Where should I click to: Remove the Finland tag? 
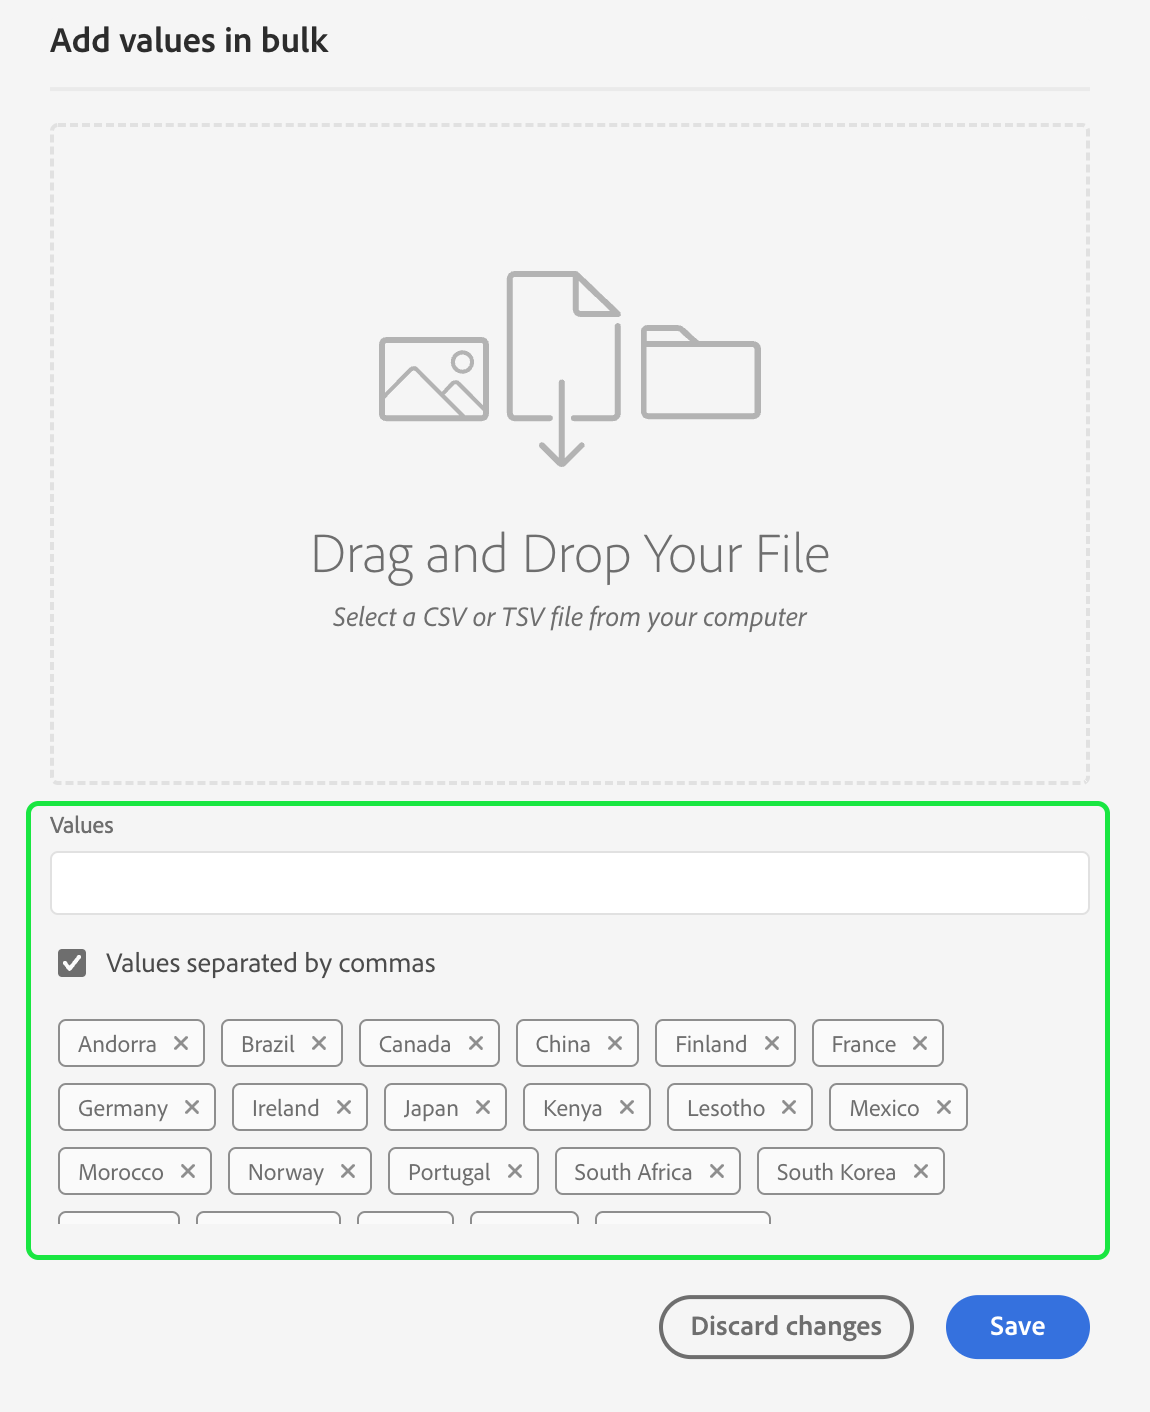click(x=772, y=1043)
